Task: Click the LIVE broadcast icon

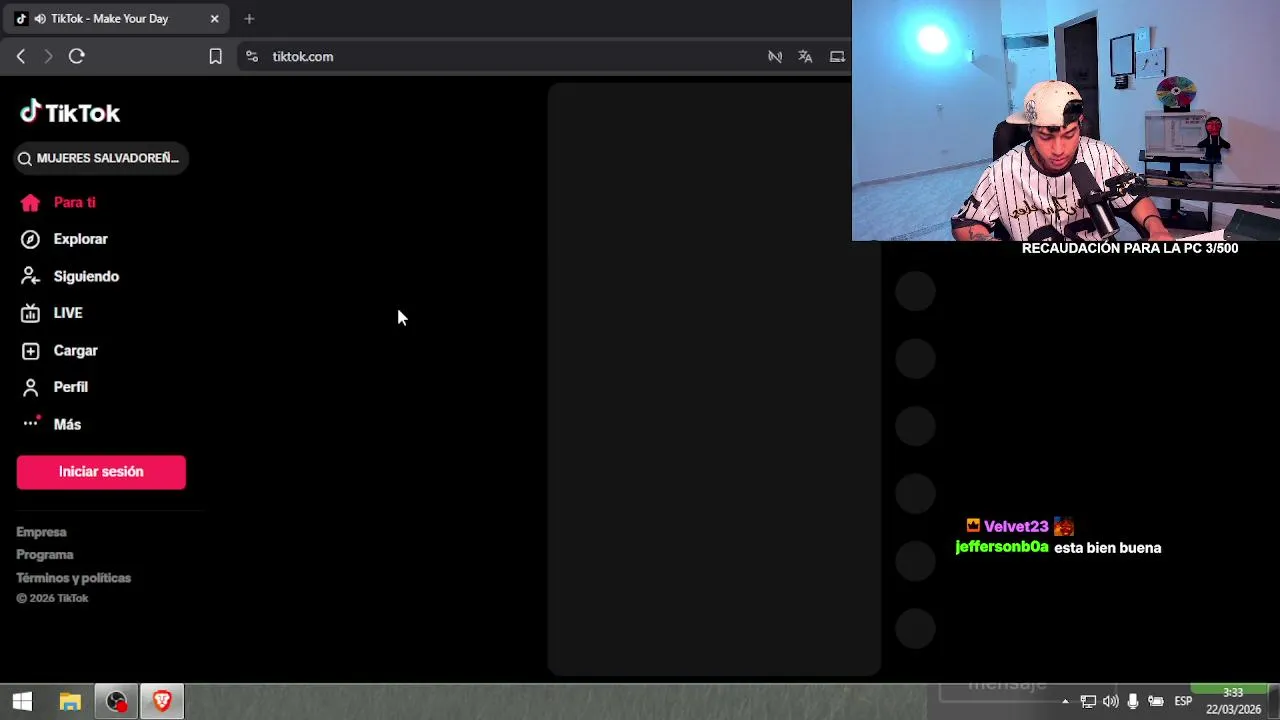Action: click(x=30, y=313)
